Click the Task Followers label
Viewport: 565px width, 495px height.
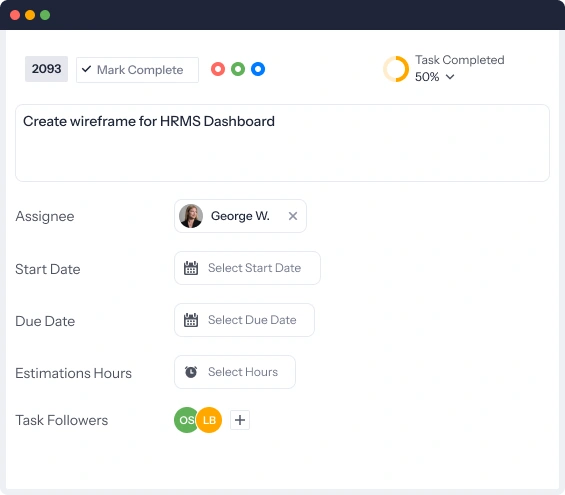click(x=62, y=420)
